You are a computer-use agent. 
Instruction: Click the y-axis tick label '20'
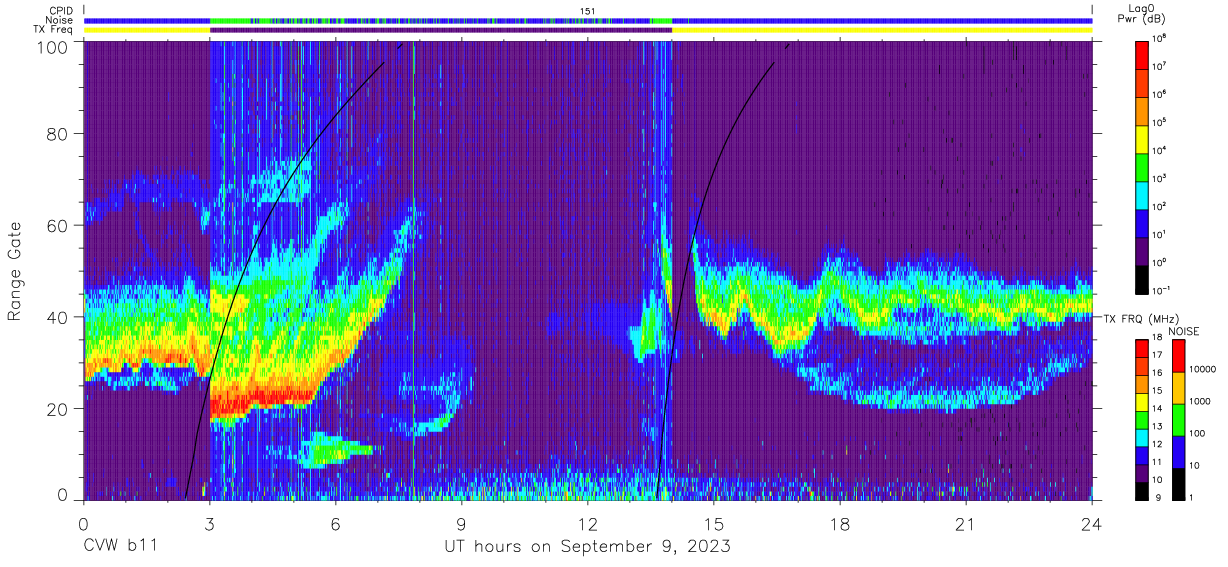(x=57, y=408)
